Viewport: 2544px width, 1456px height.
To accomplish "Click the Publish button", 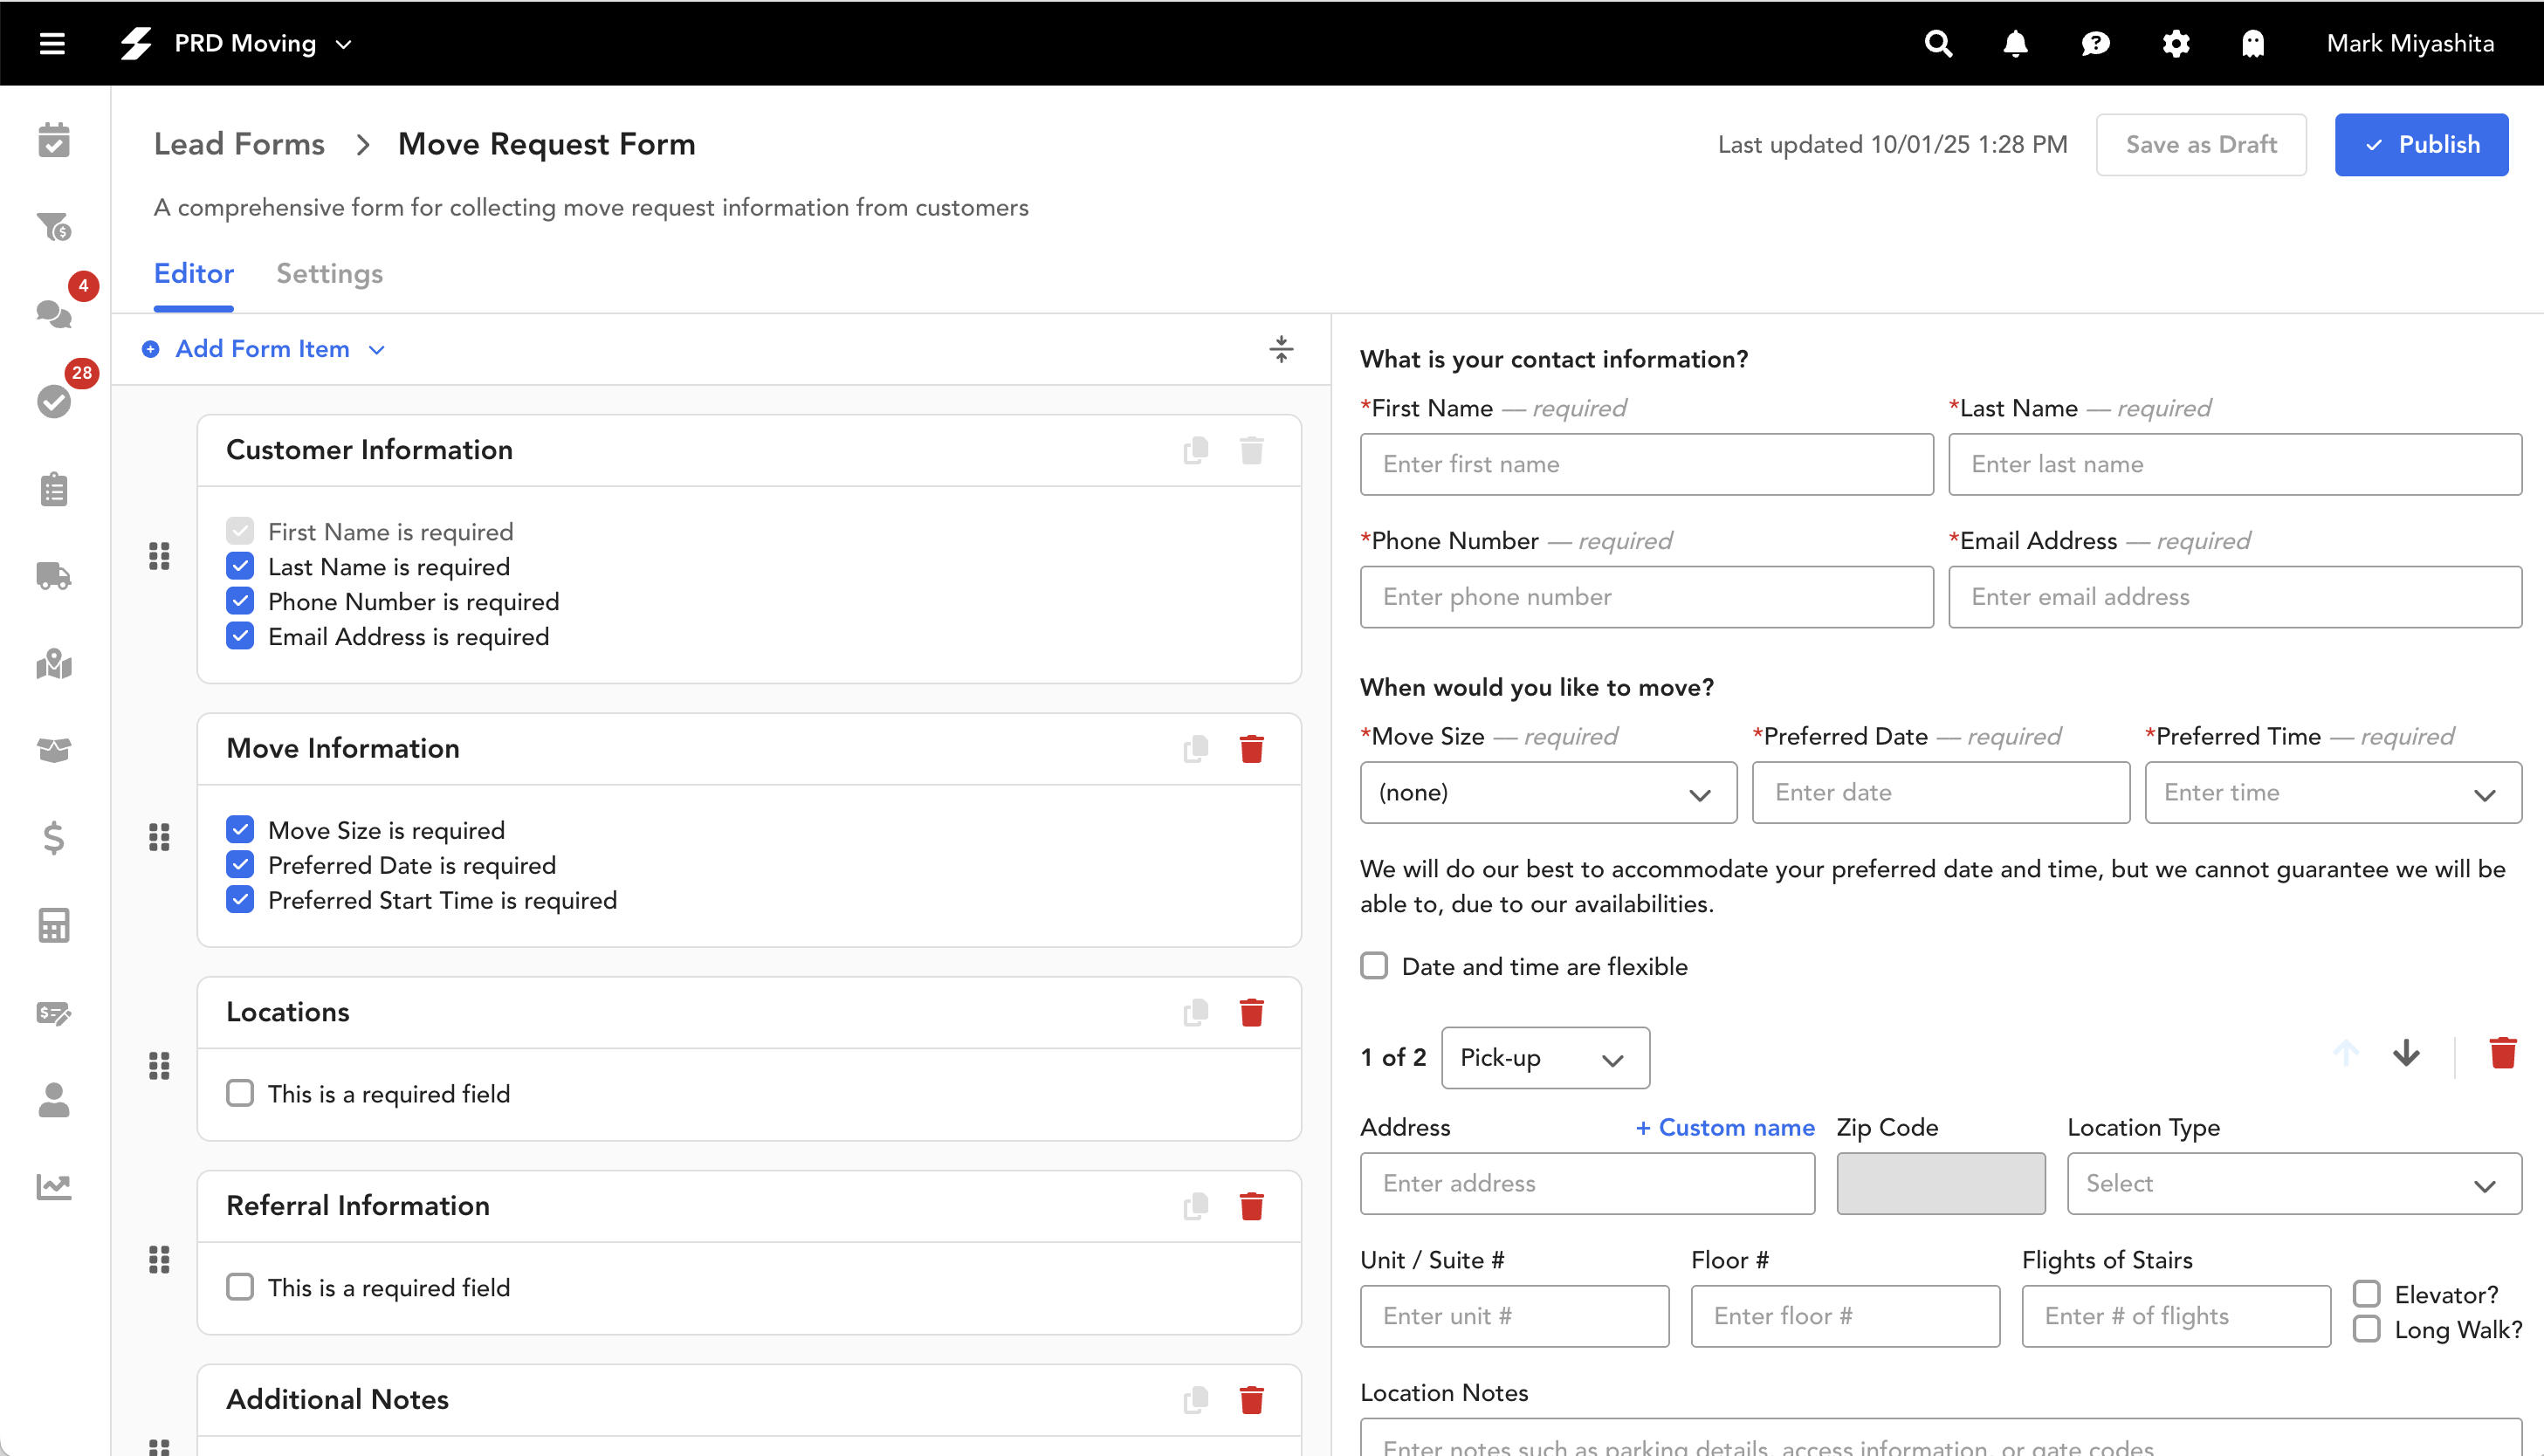I will click(x=2420, y=145).
